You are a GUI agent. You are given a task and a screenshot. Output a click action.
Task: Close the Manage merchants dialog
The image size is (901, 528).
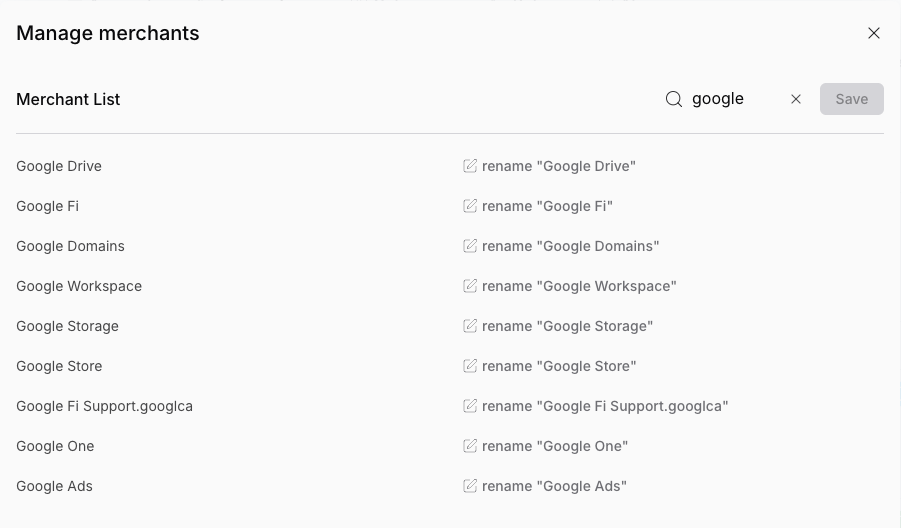click(874, 33)
